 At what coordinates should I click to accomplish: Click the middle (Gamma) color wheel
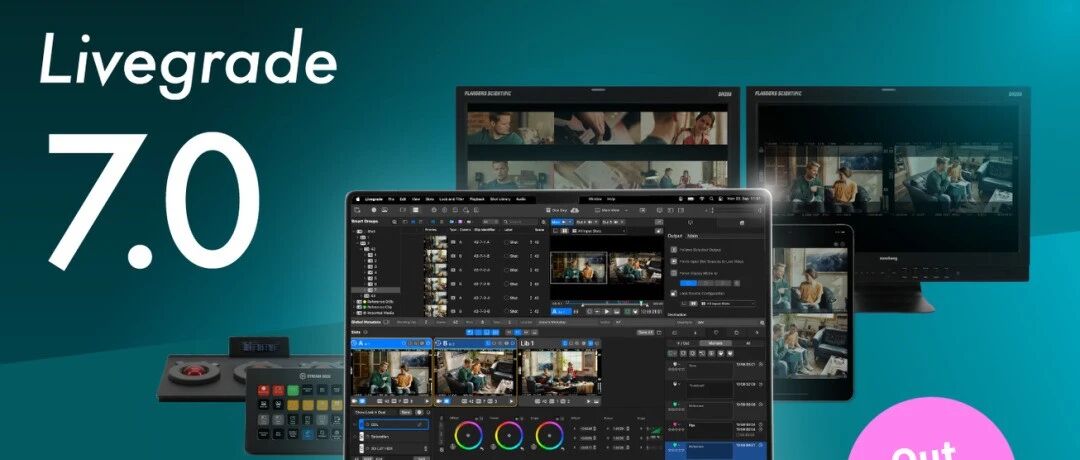coord(509,435)
